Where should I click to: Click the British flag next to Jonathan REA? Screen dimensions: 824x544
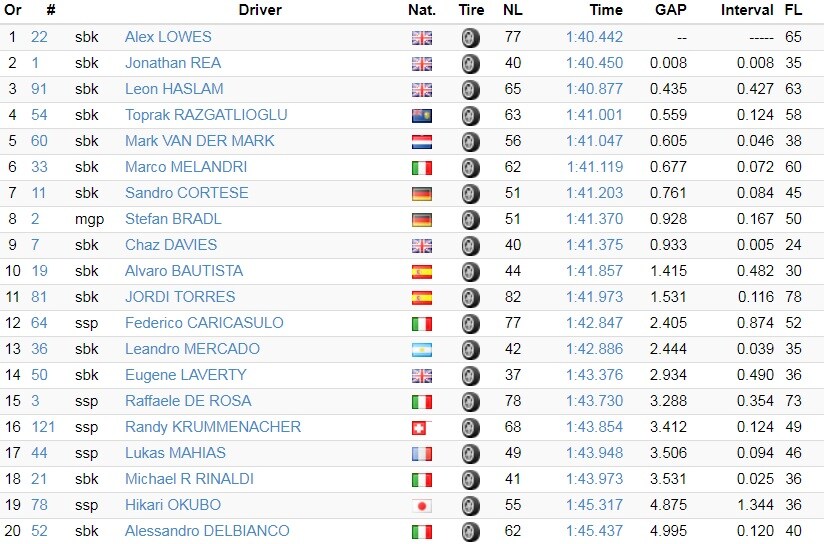coord(421,64)
